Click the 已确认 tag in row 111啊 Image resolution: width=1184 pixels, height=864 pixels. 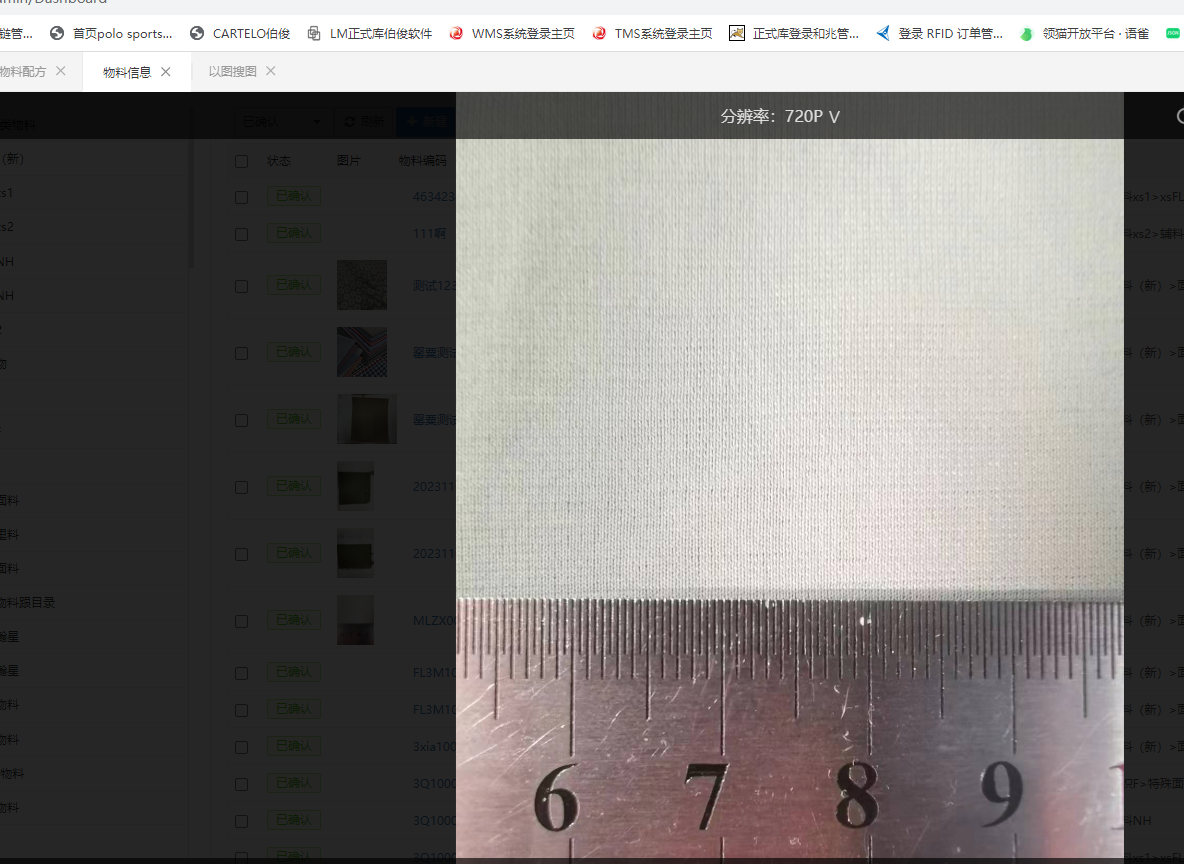point(294,233)
